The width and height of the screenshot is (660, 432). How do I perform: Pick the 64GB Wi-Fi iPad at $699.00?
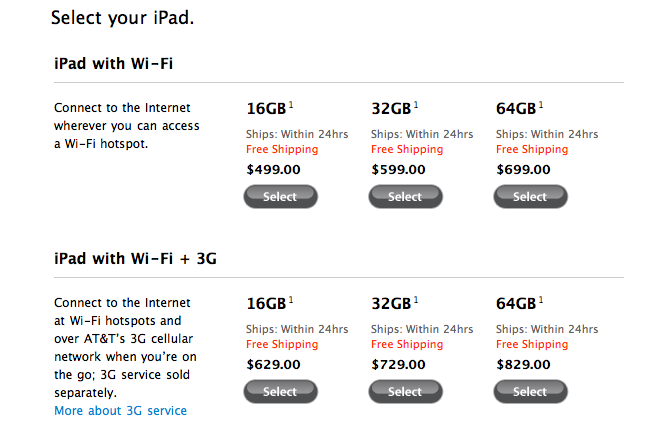(530, 196)
